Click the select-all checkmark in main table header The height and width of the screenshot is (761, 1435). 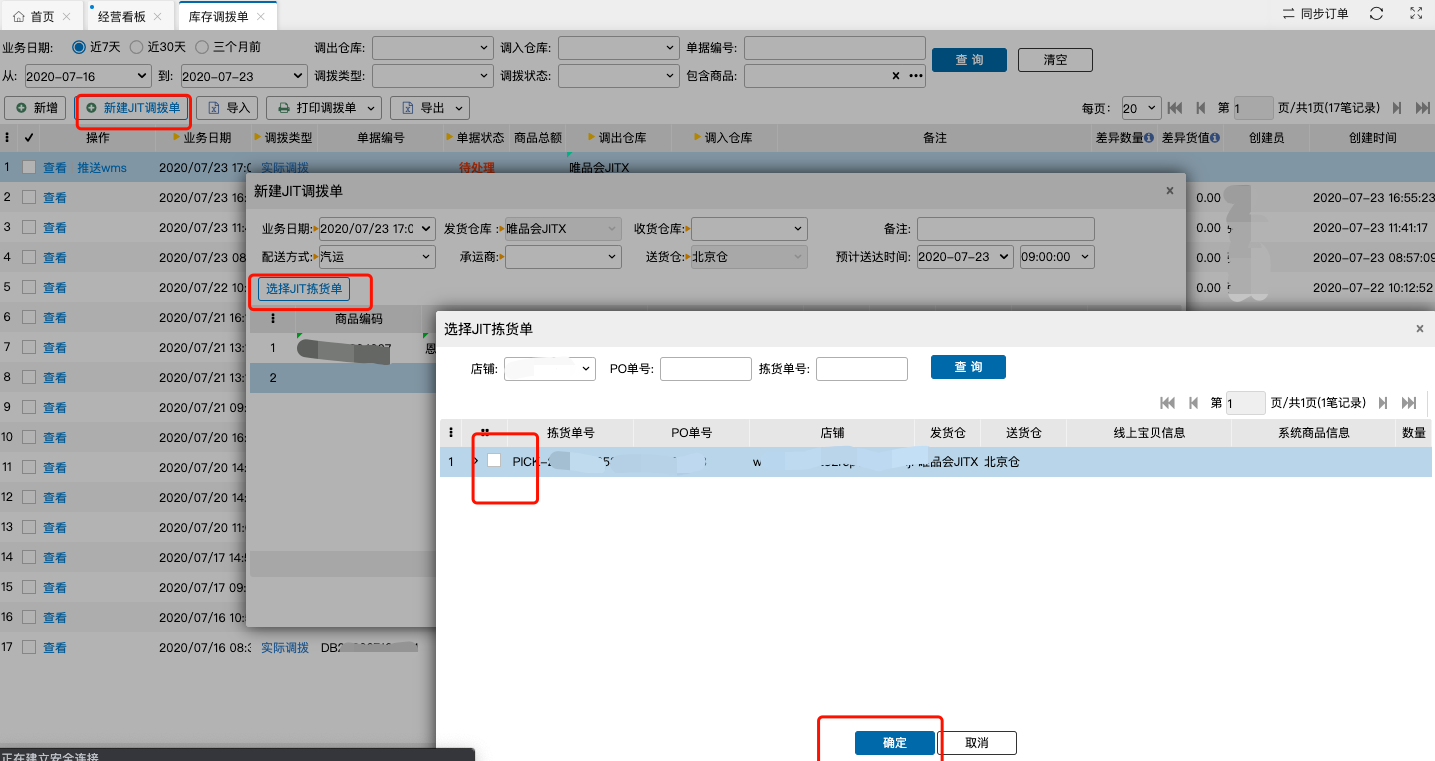(x=29, y=138)
